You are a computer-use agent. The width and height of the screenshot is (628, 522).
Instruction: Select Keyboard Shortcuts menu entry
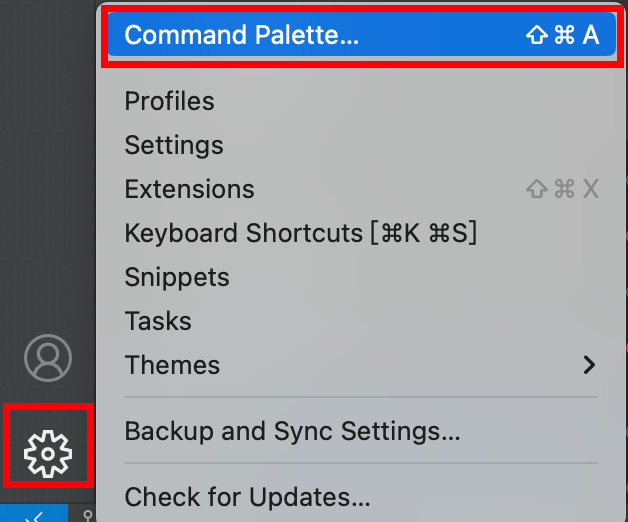tap(301, 233)
